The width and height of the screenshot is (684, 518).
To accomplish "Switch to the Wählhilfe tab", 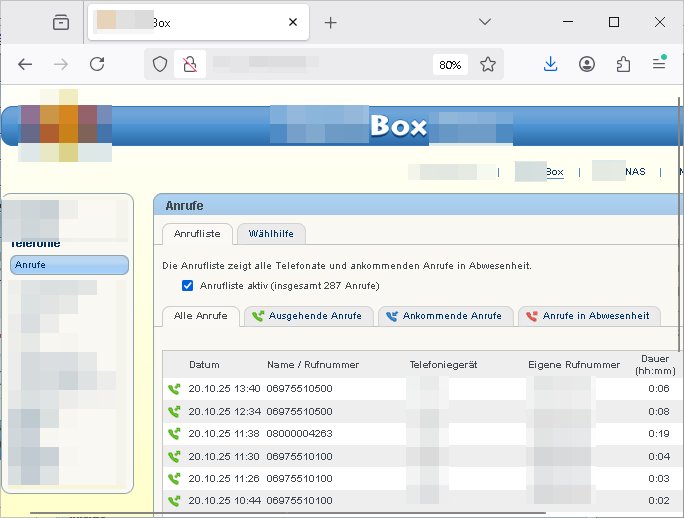I will [271, 234].
